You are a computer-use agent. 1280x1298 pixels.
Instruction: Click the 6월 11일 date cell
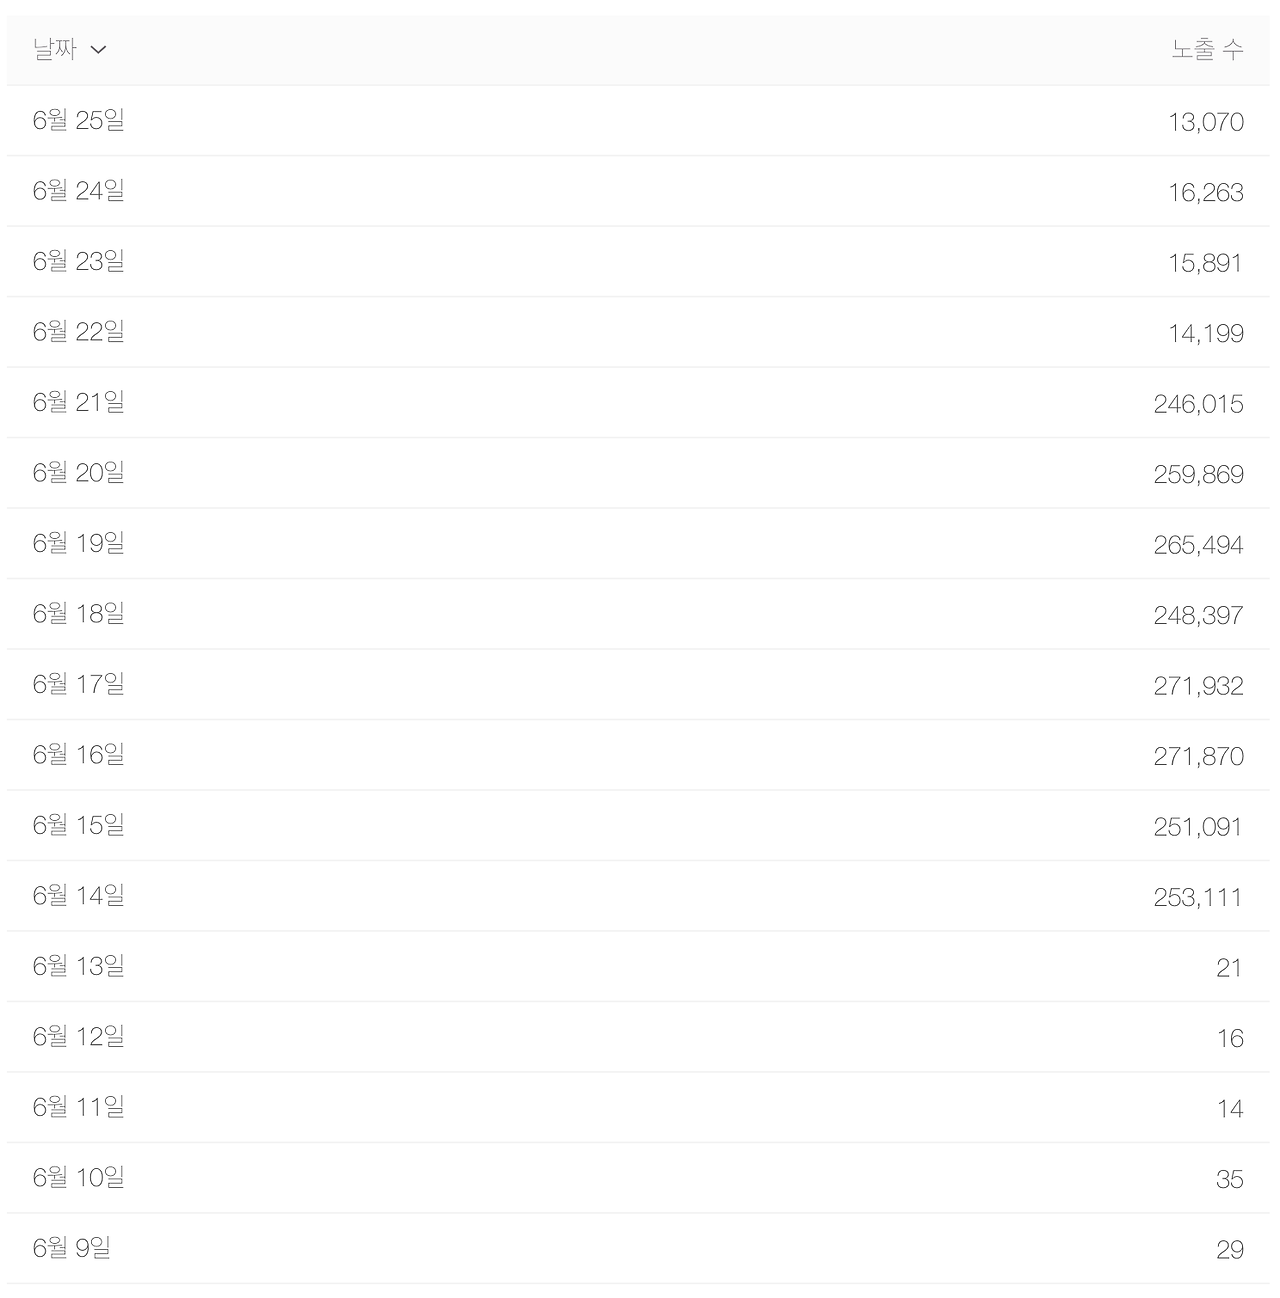click(79, 1107)
